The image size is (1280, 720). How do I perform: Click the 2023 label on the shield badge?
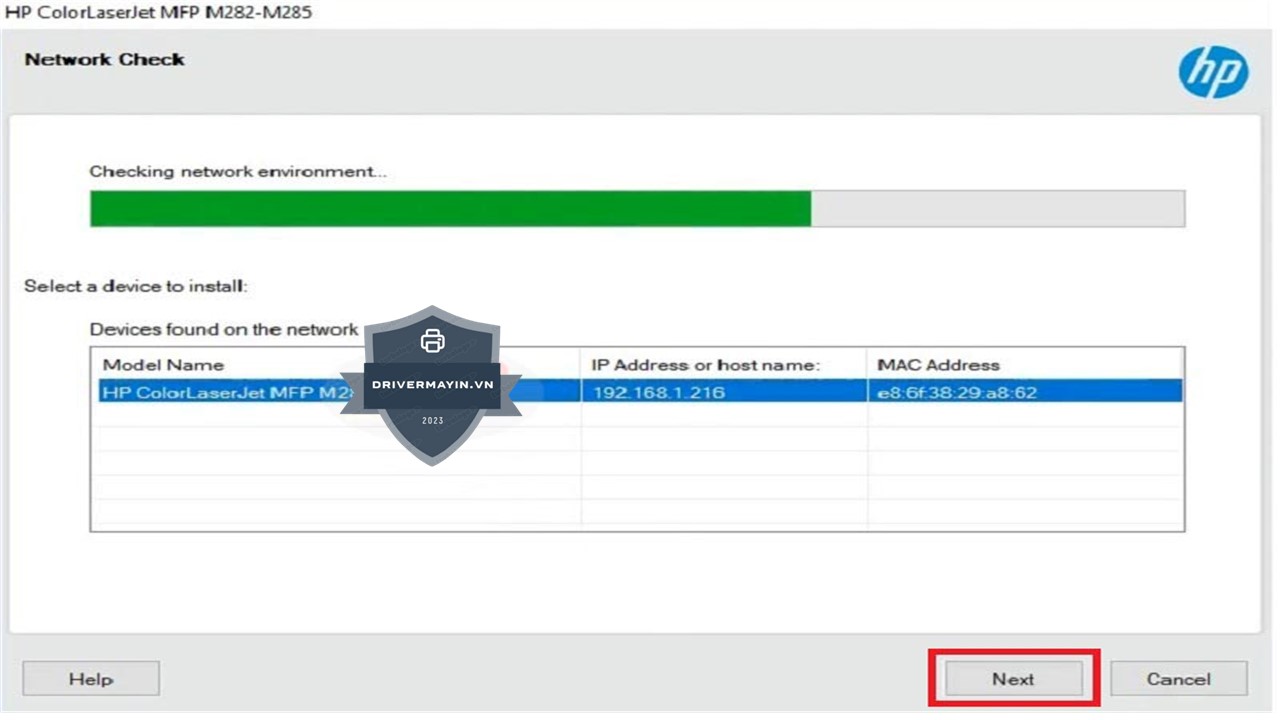432,421
